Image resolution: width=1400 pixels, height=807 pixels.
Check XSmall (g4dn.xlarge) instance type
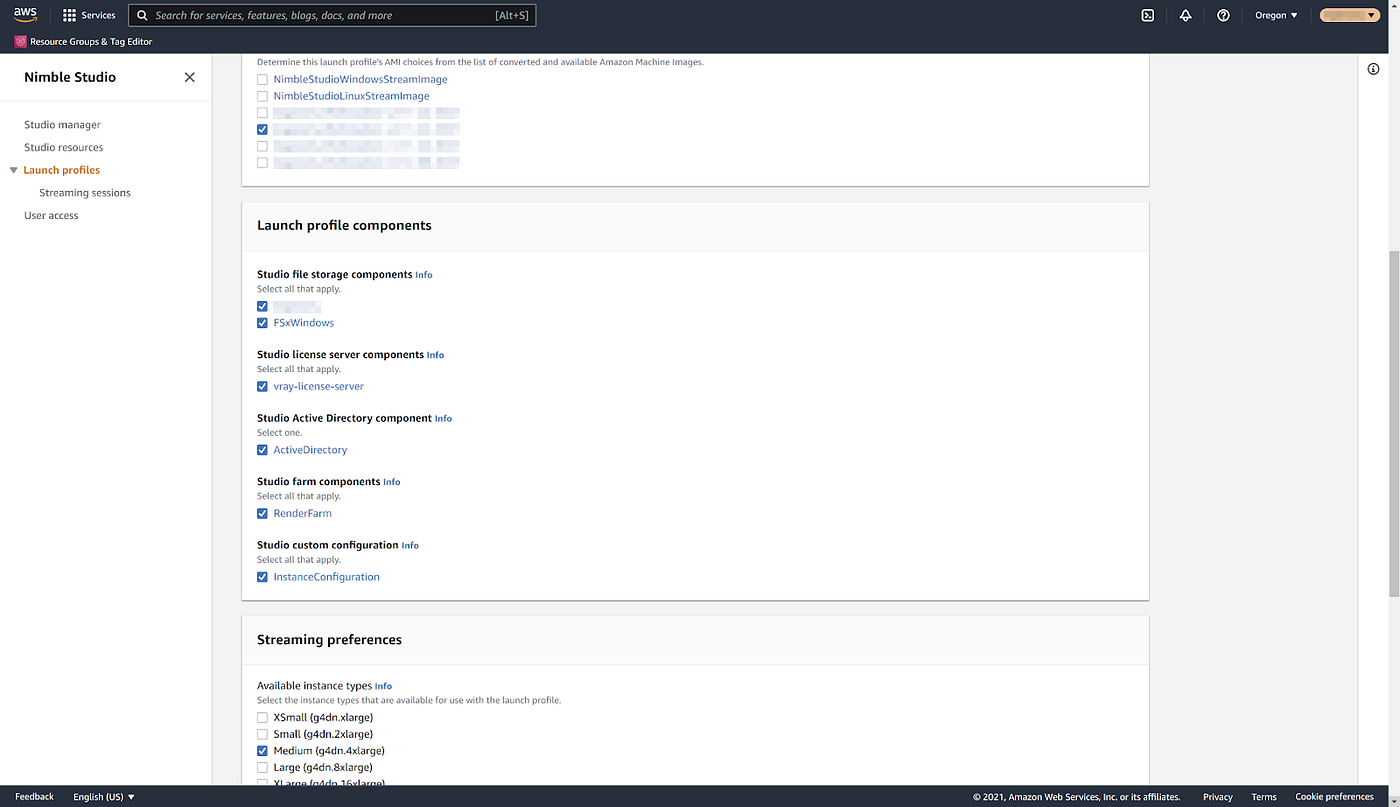[262, 717]
